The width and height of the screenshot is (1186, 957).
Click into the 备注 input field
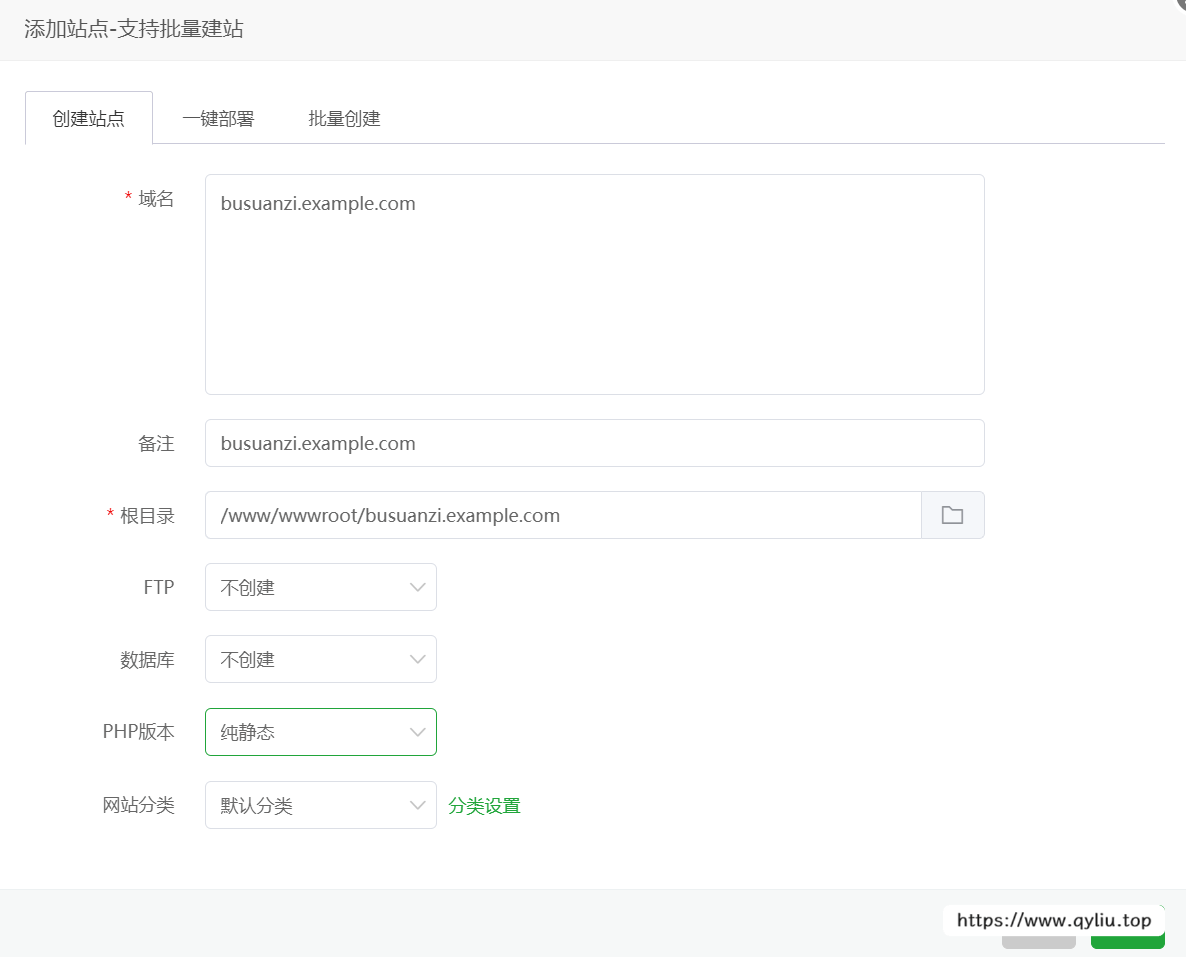pos(594,443)
